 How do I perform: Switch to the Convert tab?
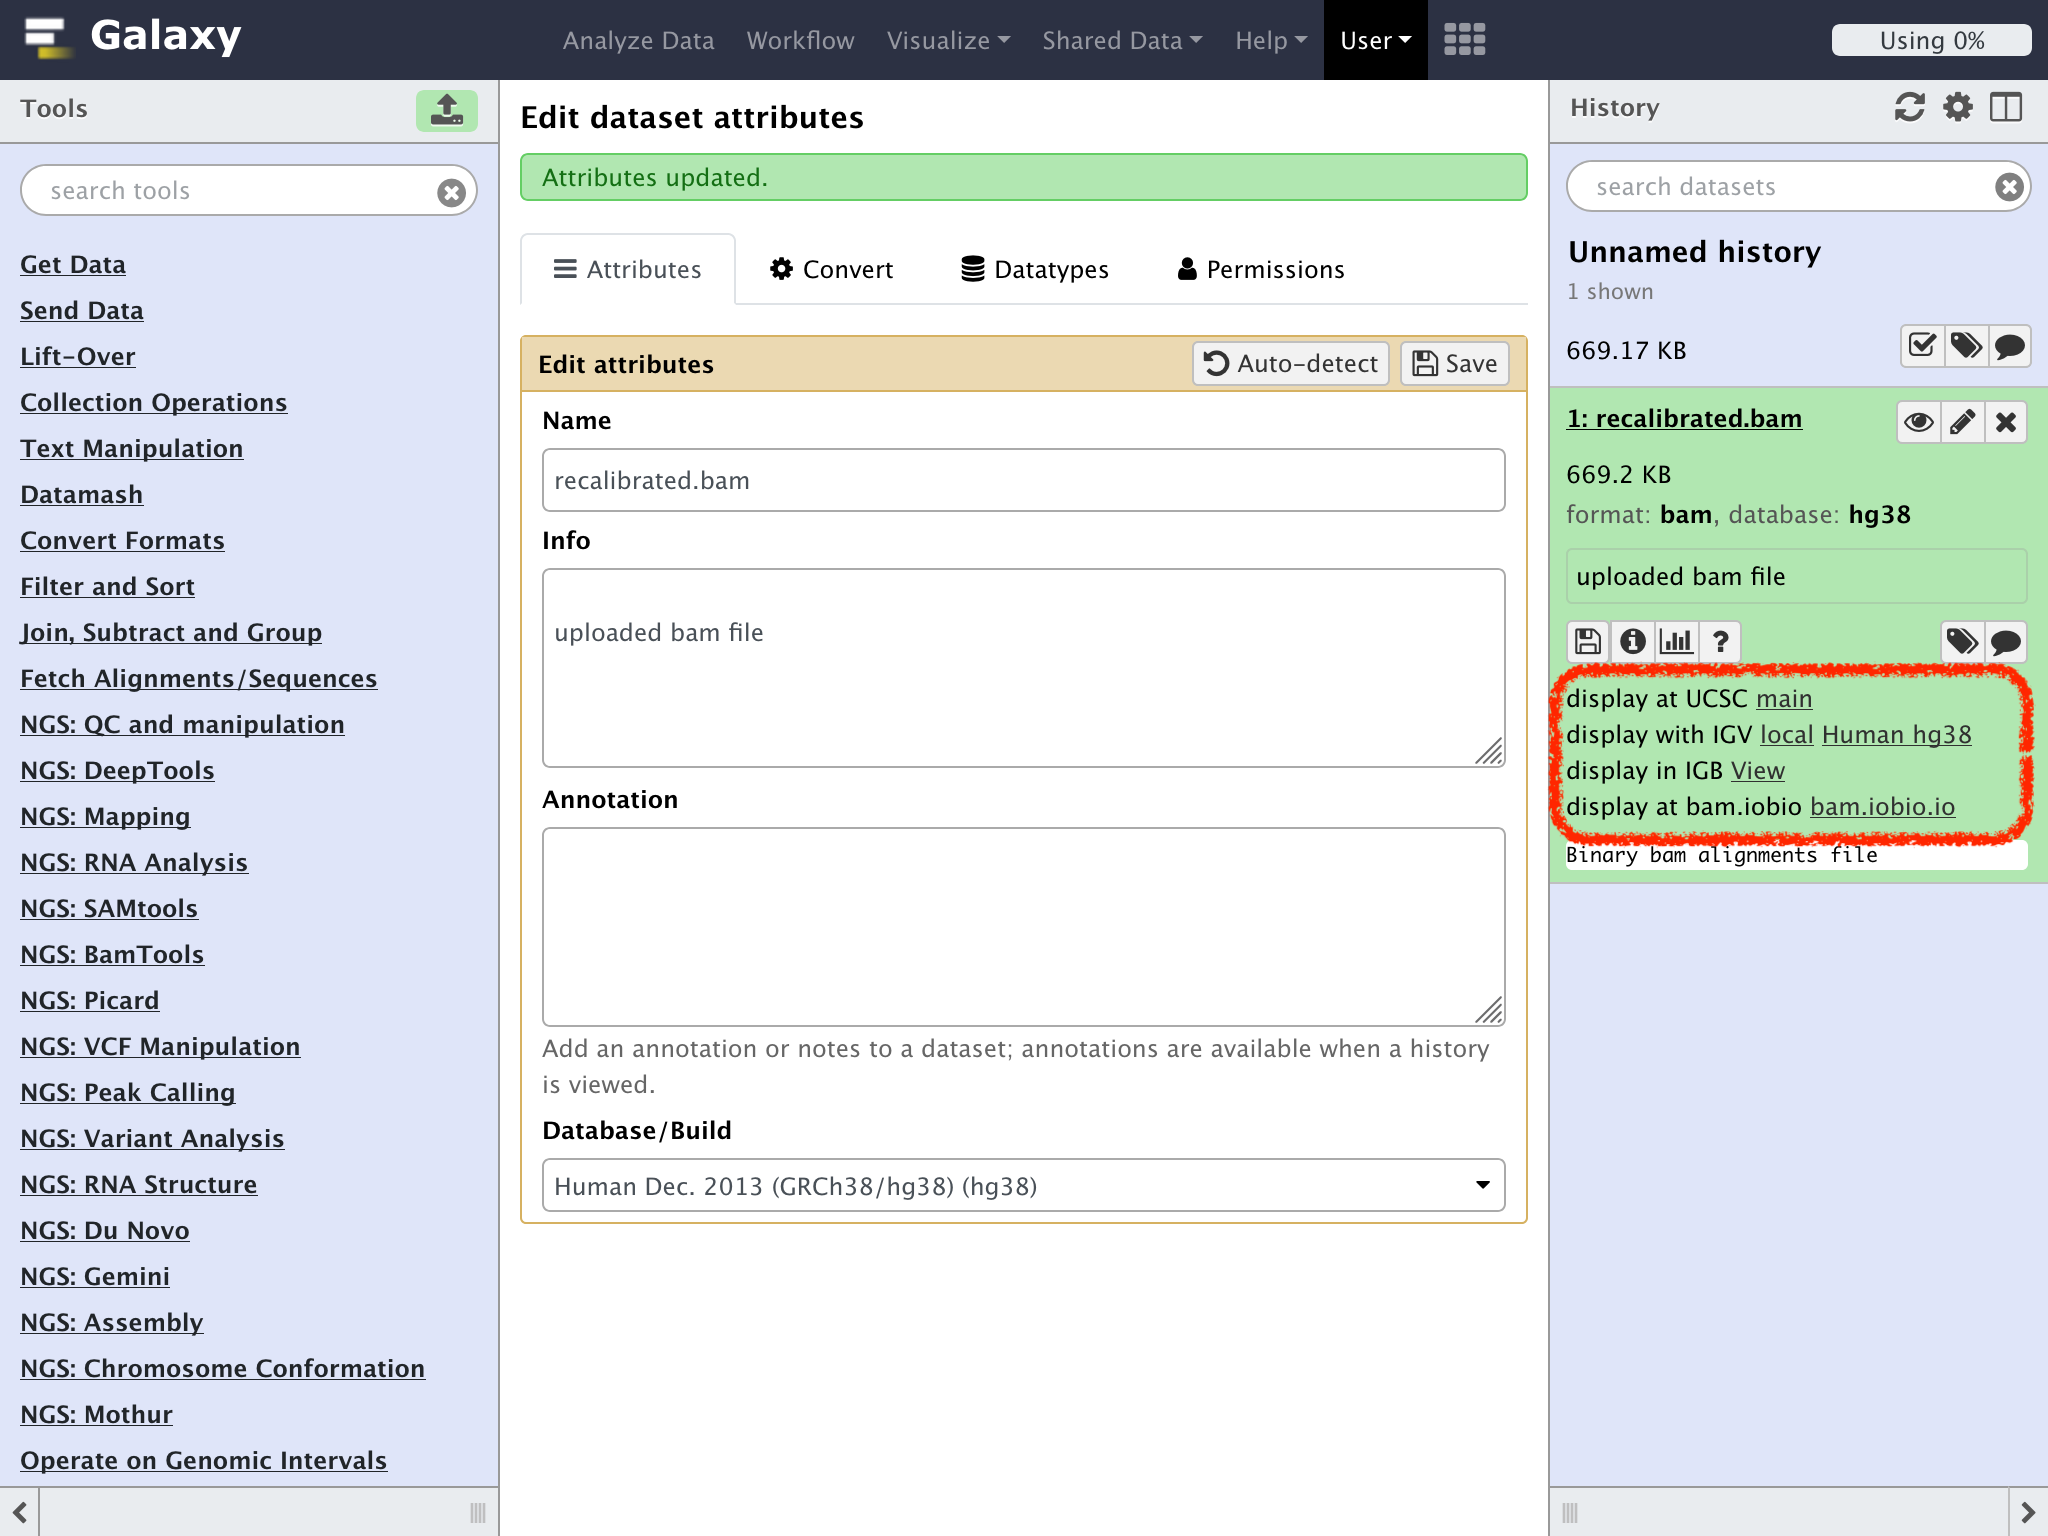pyautogui.click(x=831, y=268)
